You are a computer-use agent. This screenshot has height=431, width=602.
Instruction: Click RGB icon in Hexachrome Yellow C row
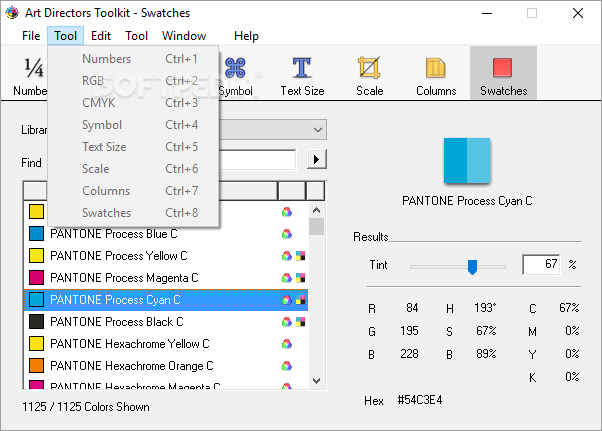coord(287,343)
